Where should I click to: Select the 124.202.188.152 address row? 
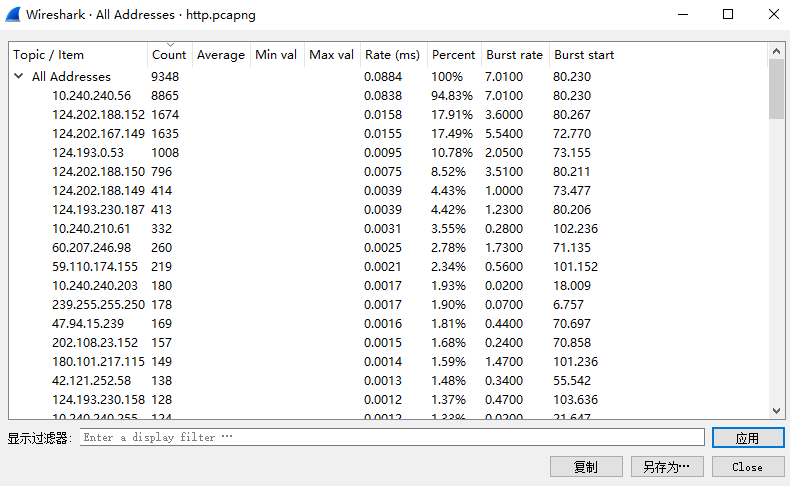388,115
